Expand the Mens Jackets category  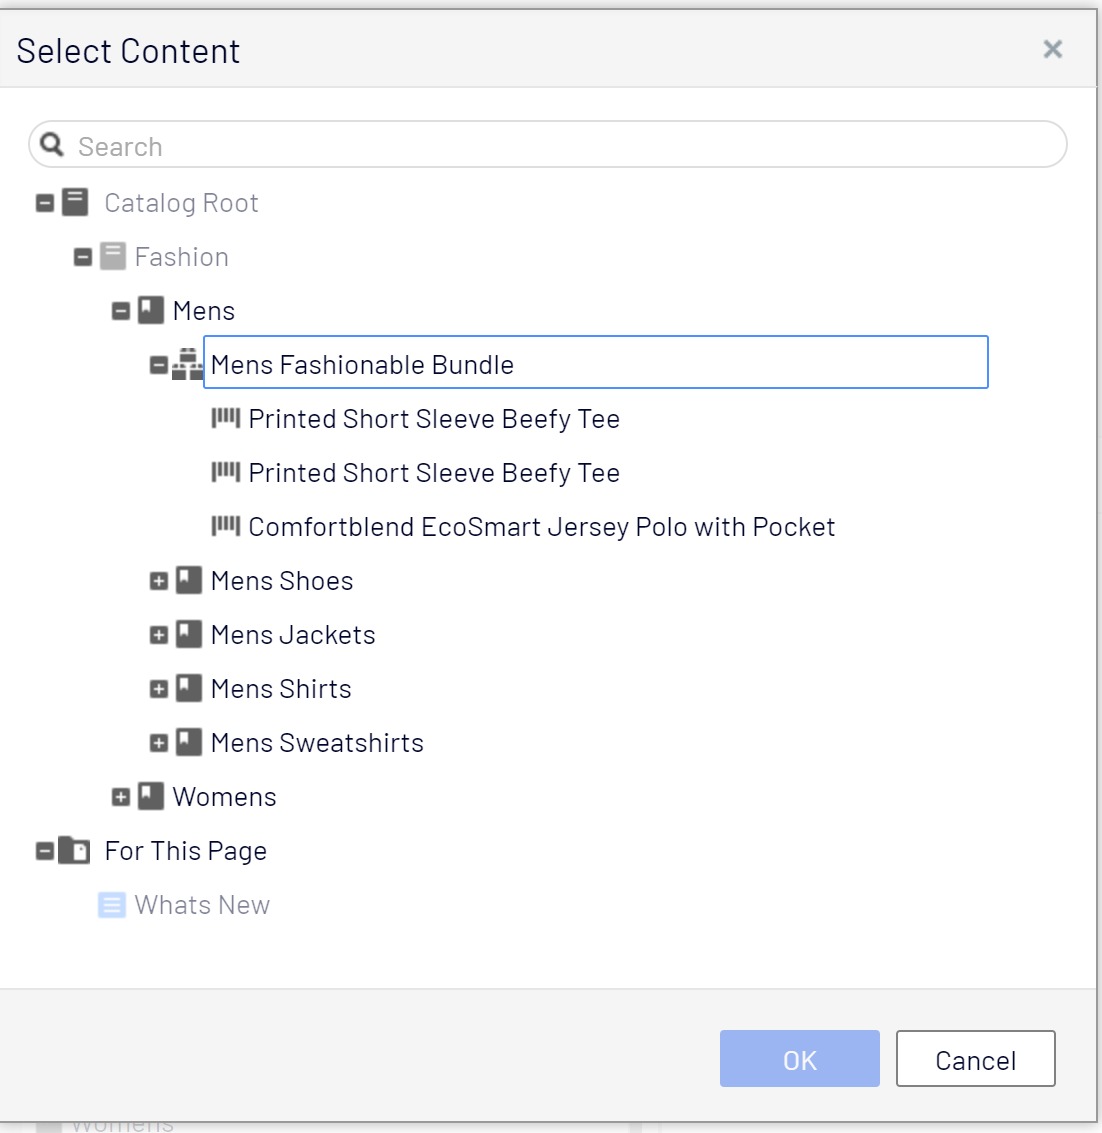(x=159, y=635)
